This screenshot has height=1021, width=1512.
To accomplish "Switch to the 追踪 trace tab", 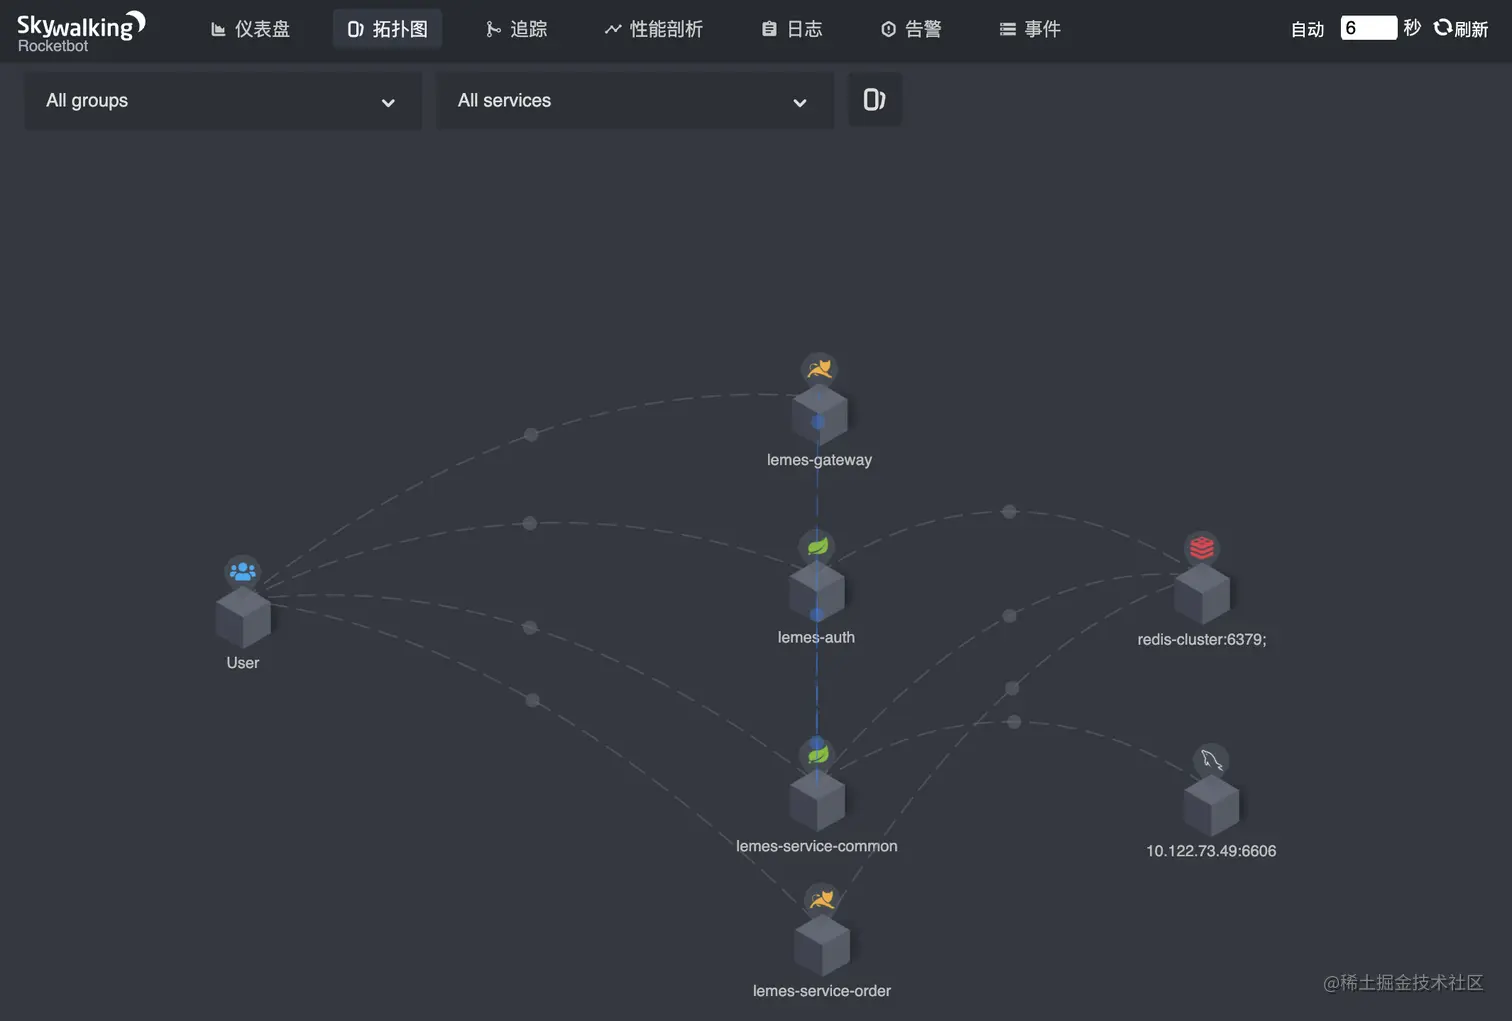I will (516, 29).
